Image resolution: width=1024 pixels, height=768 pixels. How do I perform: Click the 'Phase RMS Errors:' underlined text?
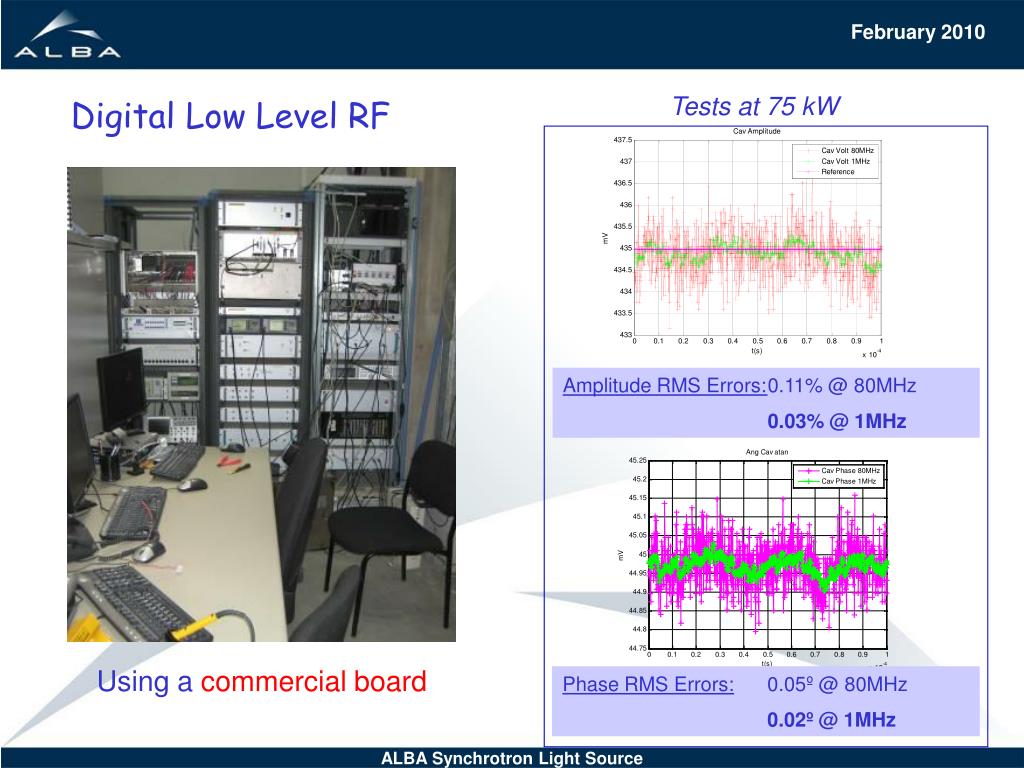tap(648, 684)
